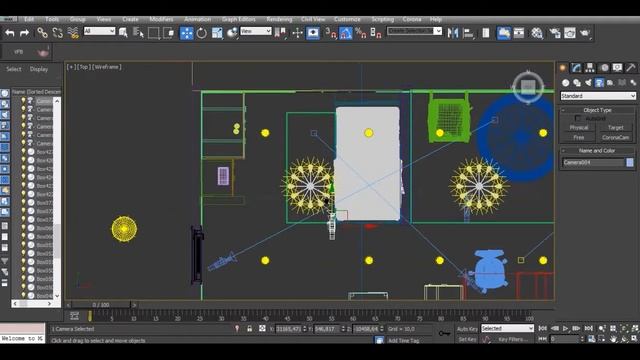Open the selection filter All dropdown
The image size is (640, 360).
click(99, 31)
